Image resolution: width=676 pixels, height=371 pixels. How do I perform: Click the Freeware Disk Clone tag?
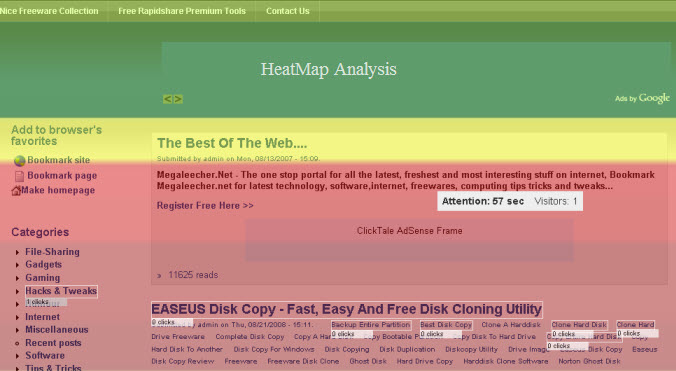[303, 361]
